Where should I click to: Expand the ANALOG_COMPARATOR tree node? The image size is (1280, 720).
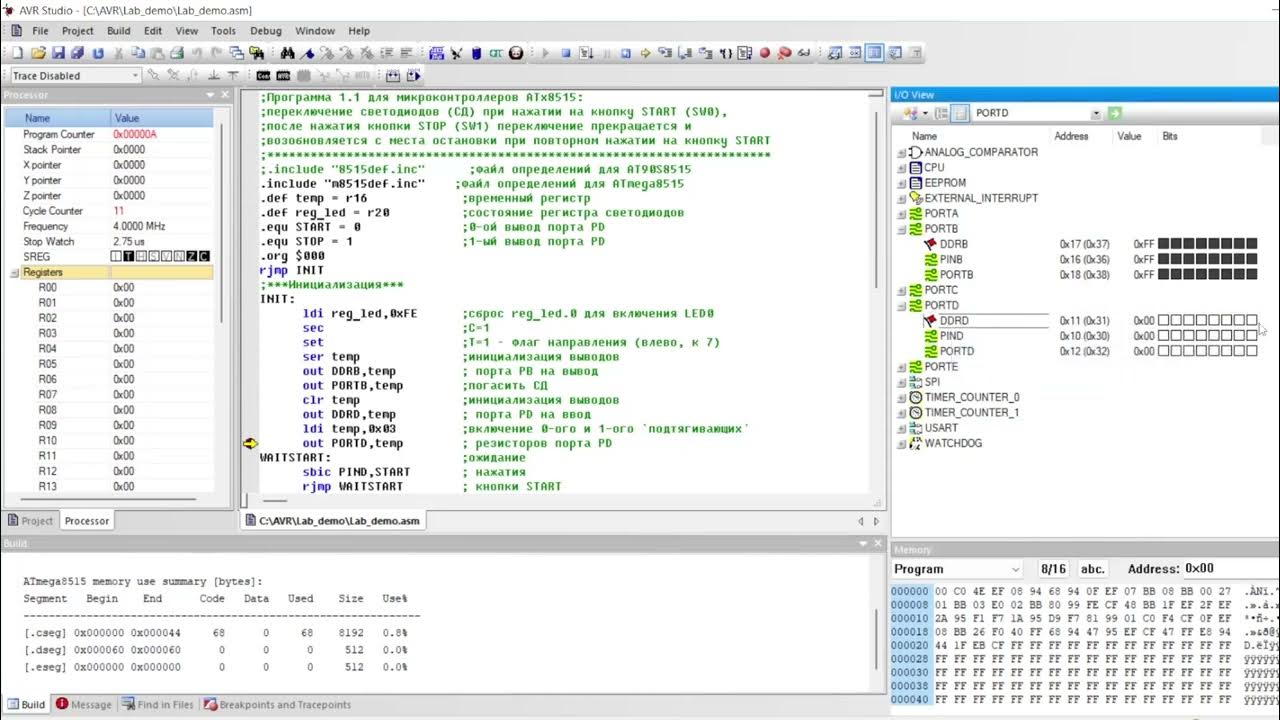902,153
